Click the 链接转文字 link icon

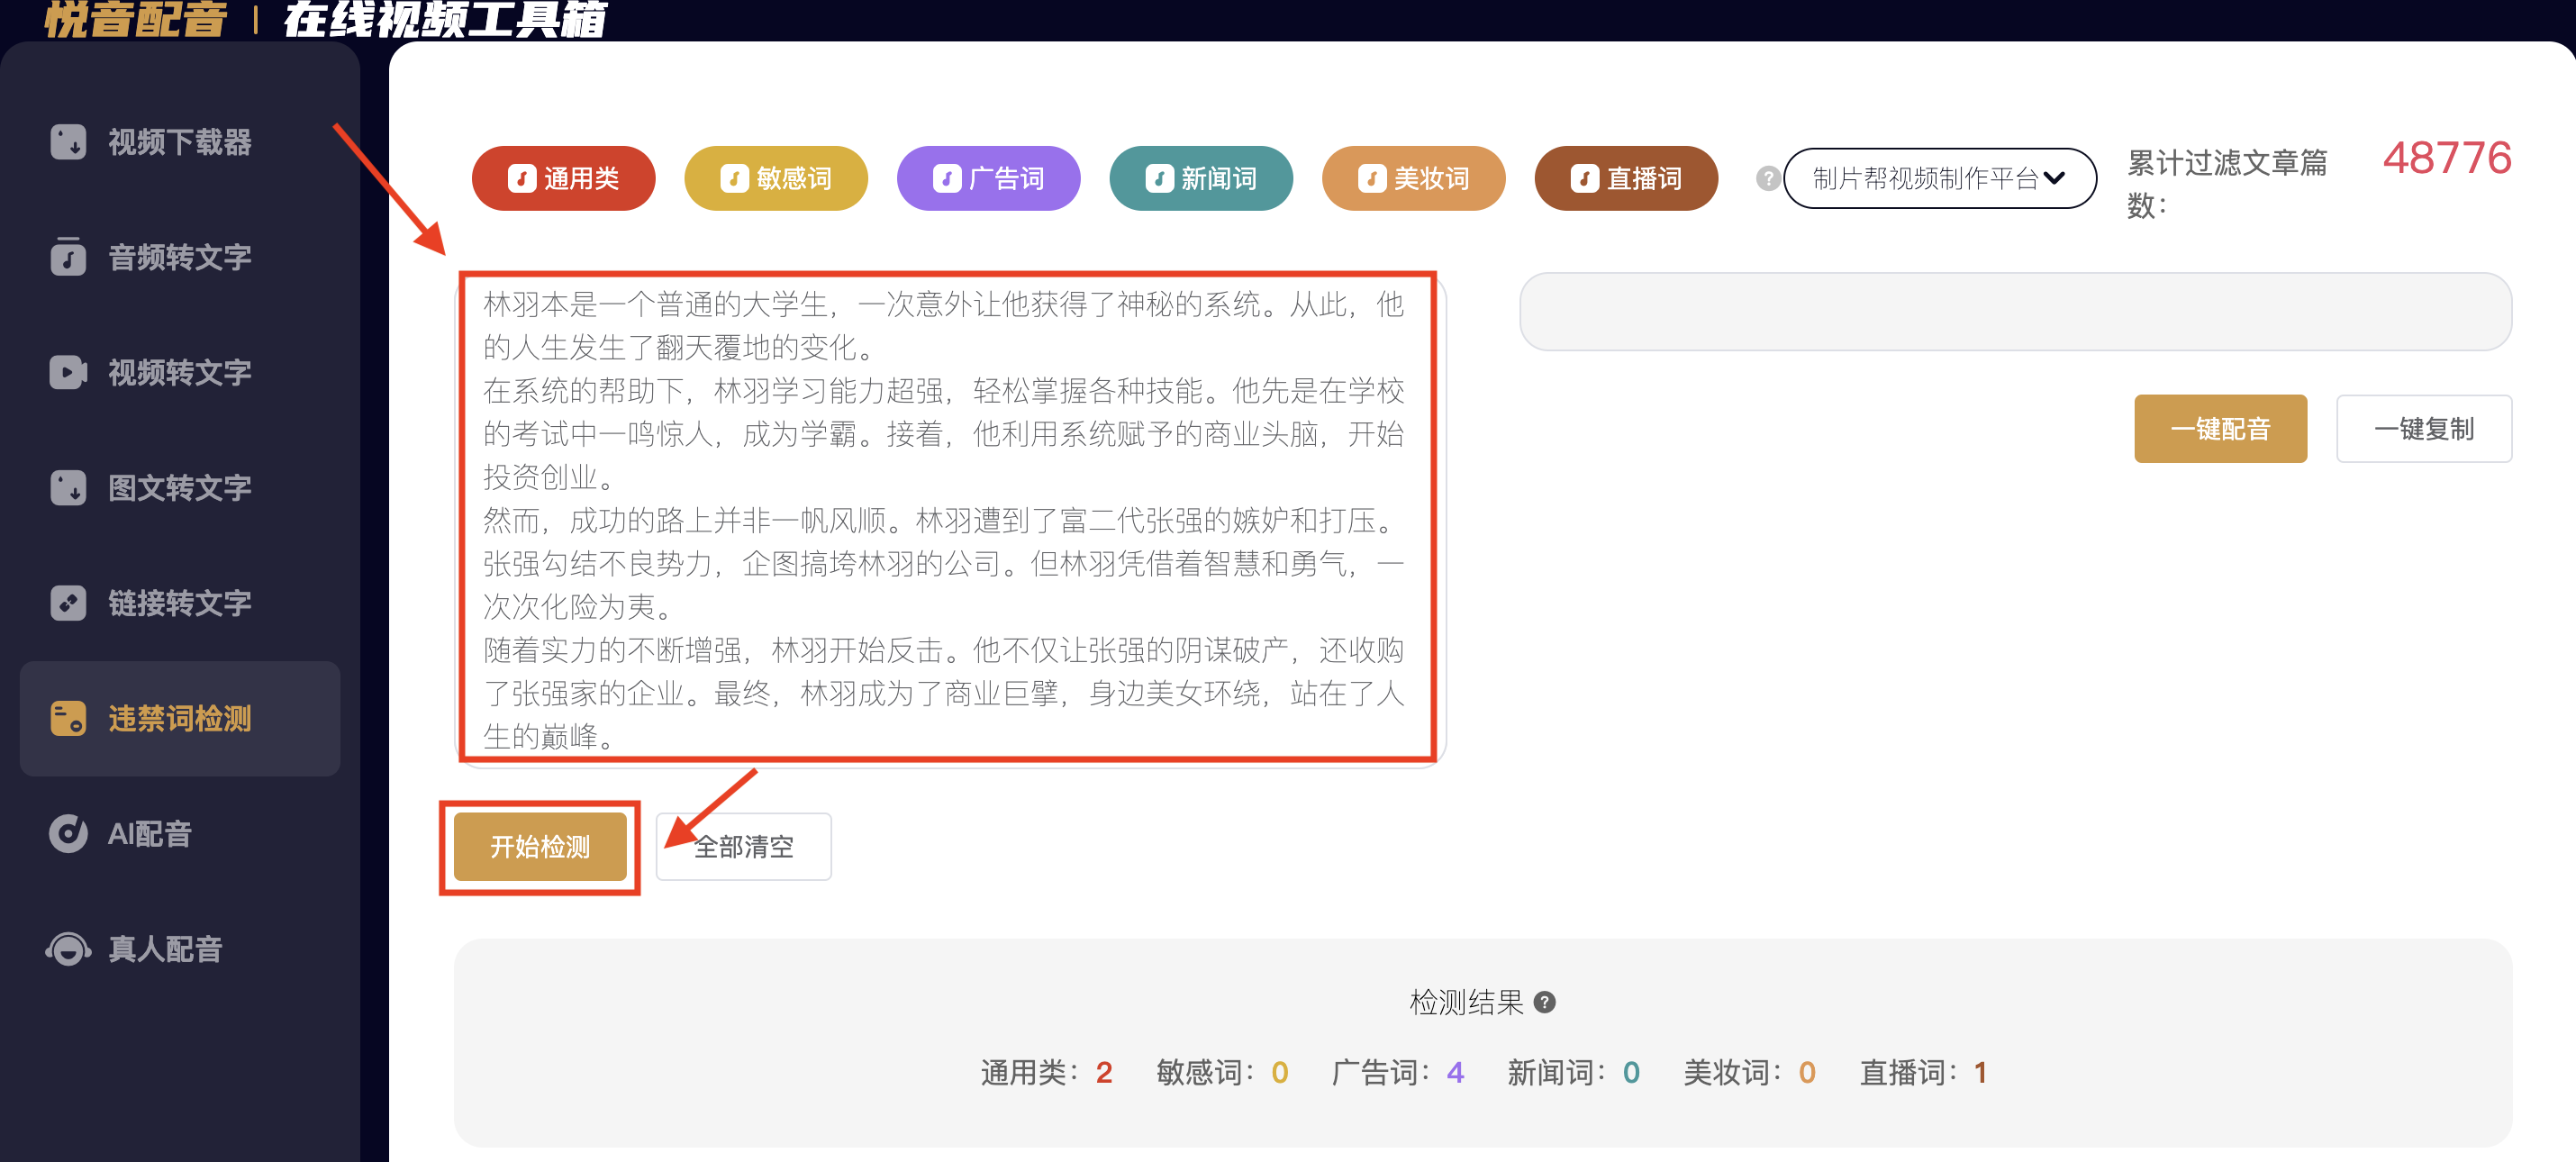[68, 603]
